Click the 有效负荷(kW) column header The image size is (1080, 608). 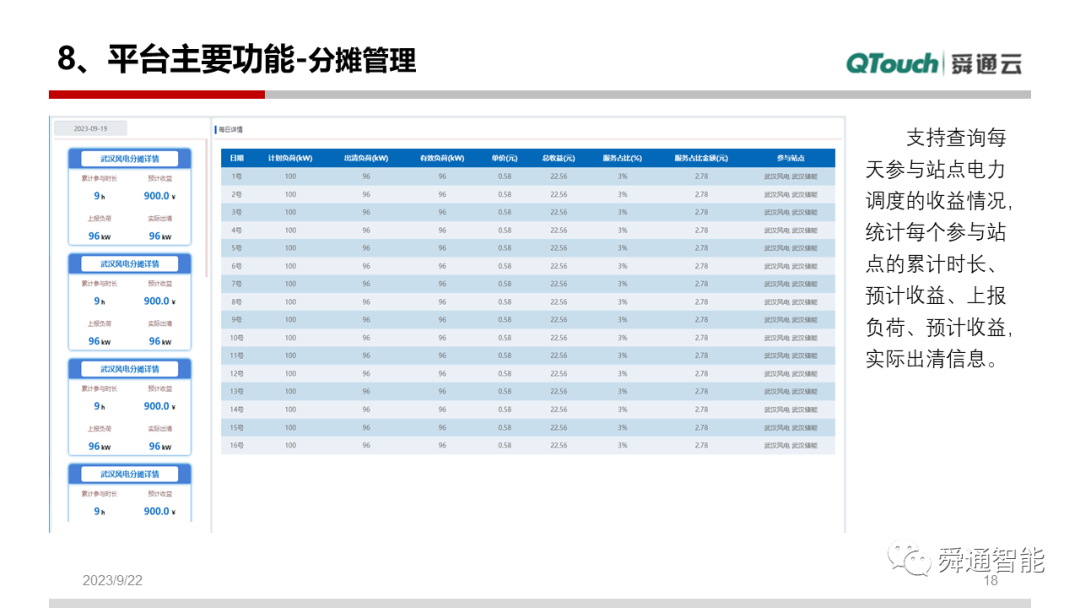tap(442, 158)
